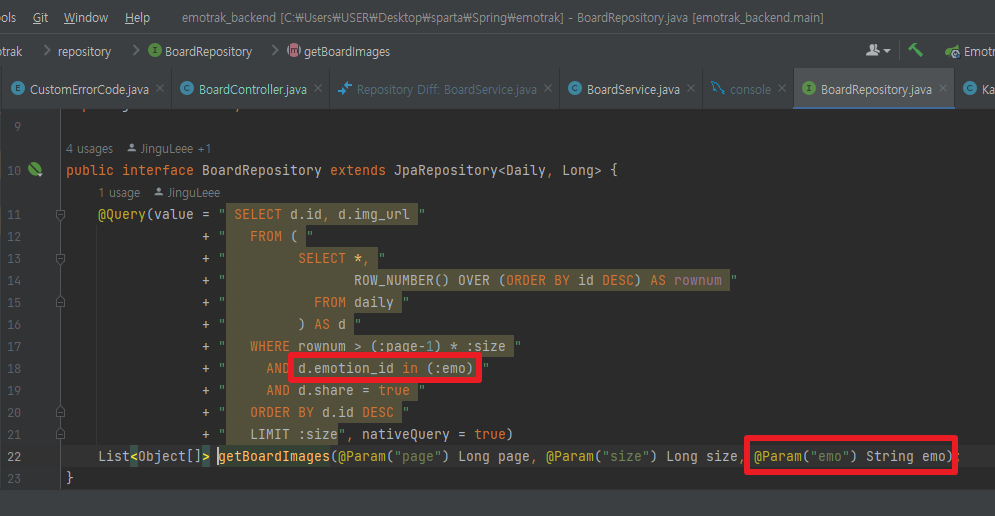Viewport: 995px width, 516px height.
Task: Click the @Param("page") annotation
Action: point(393,456)
